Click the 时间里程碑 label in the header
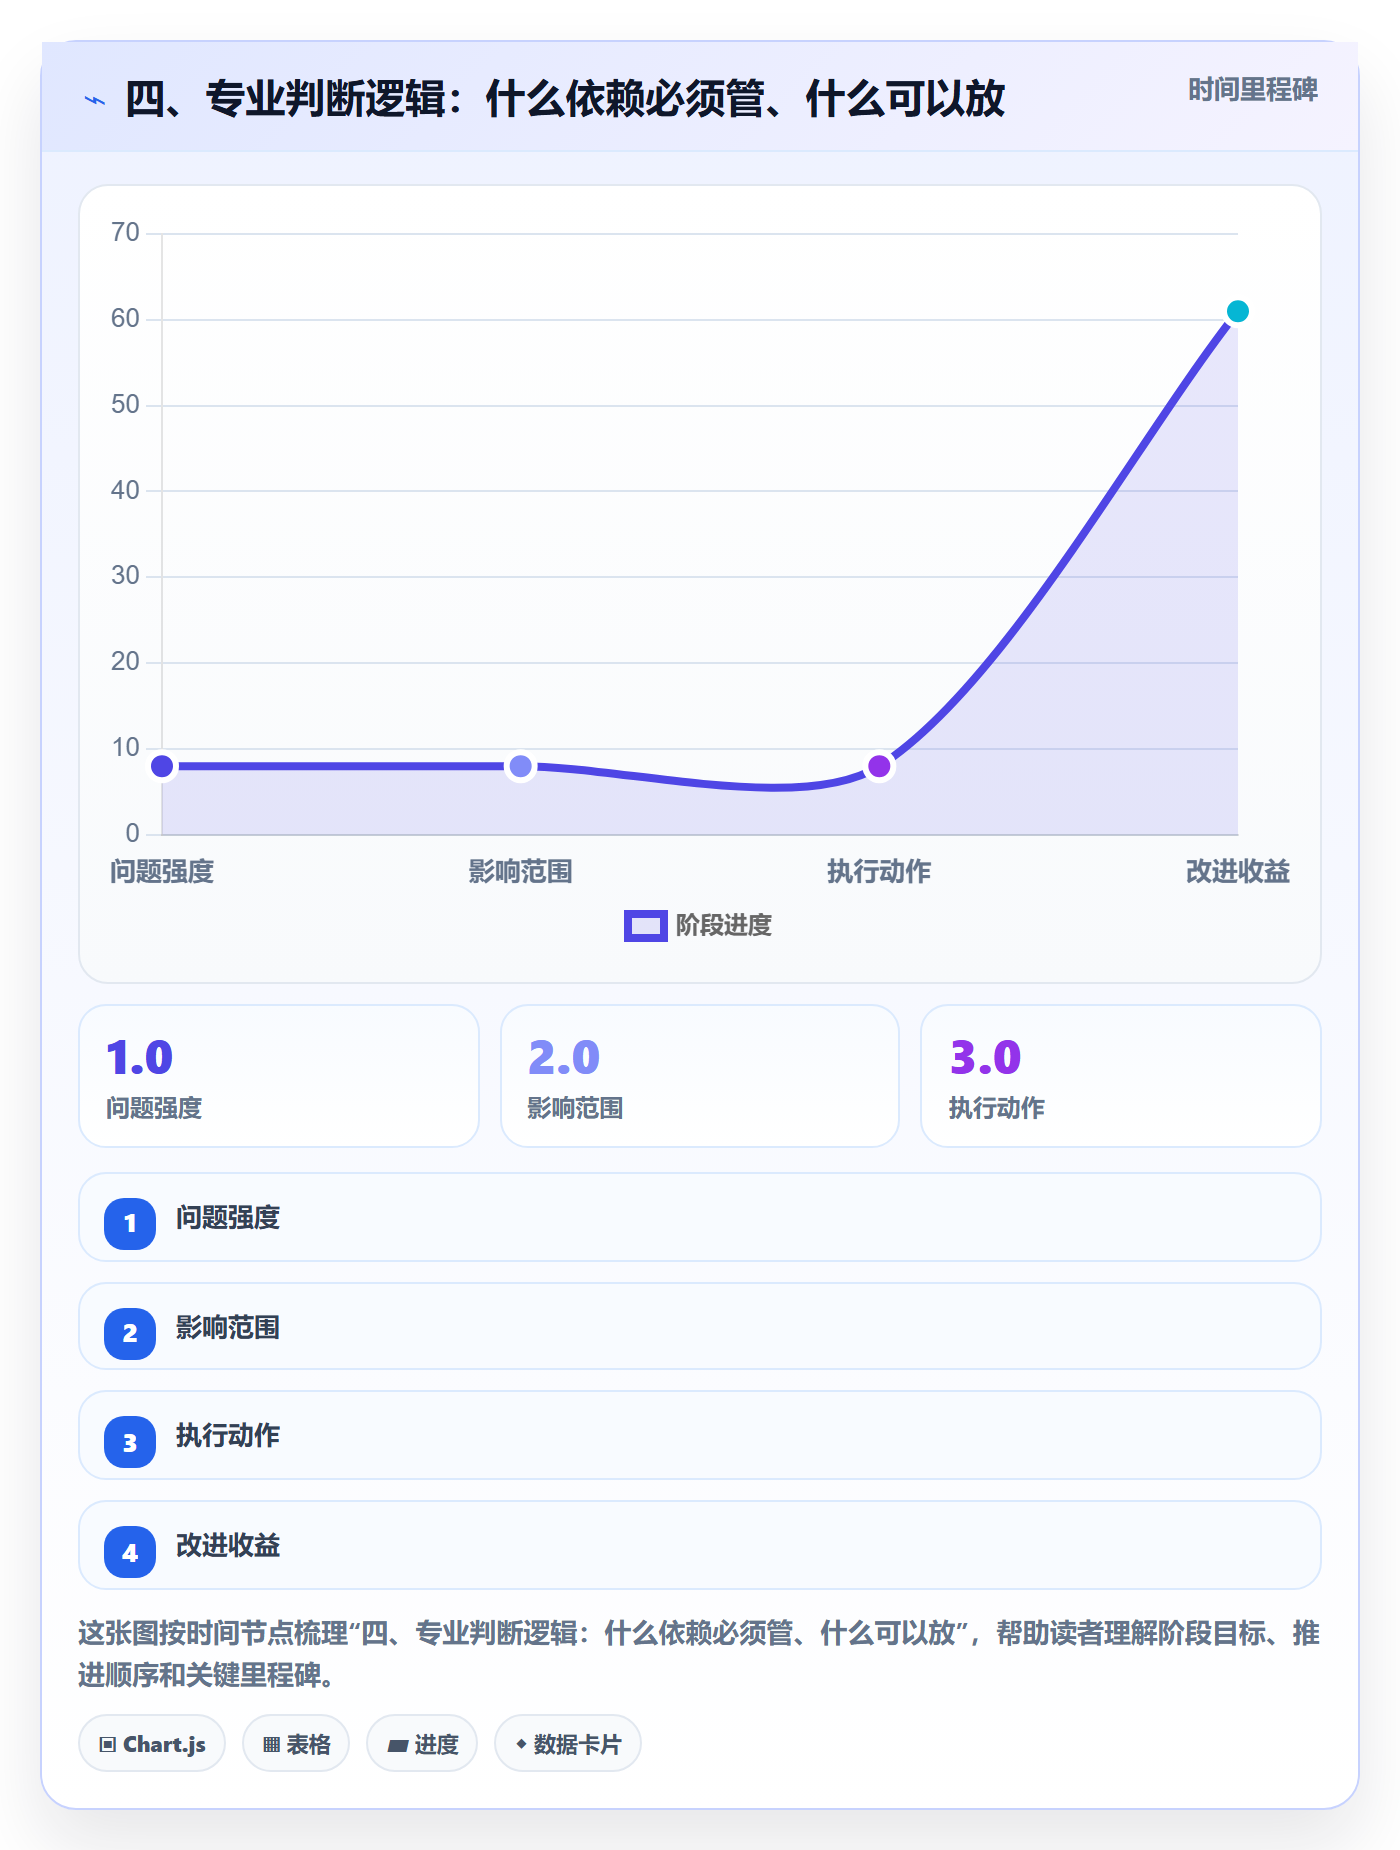 point(1252,90)
